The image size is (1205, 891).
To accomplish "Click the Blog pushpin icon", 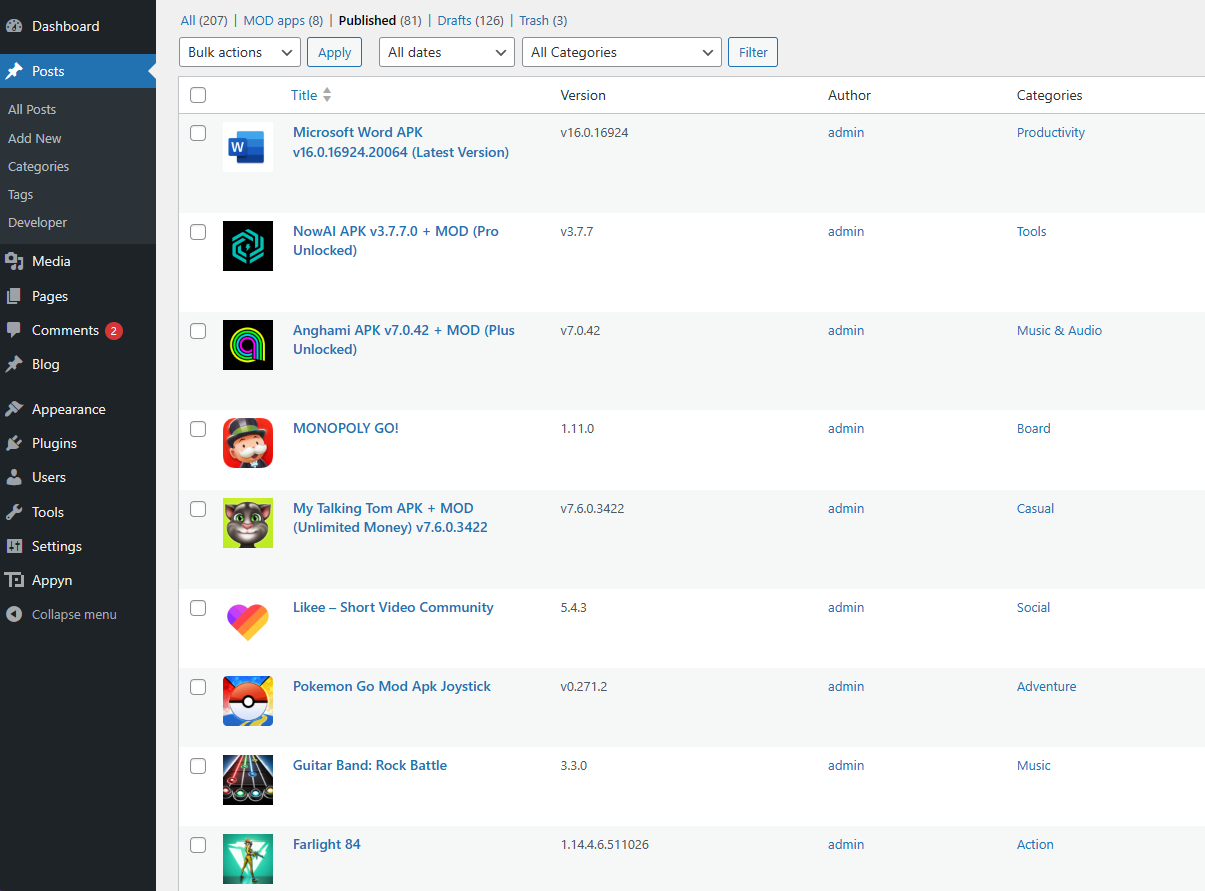I will [x=14, y=364].
